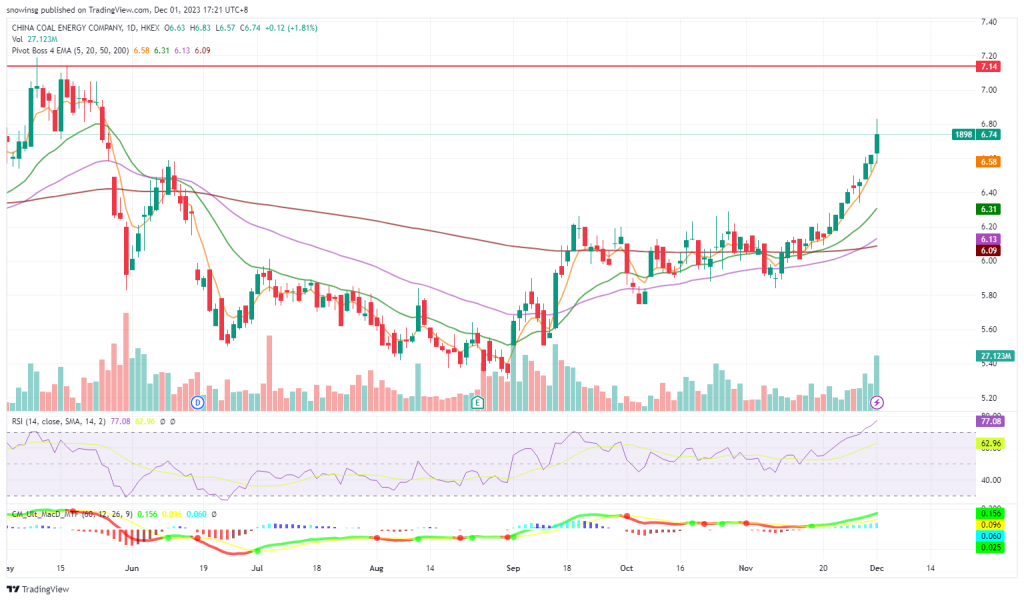Click the yellow 0.096 MACD axis label
The image size is (1024, 601).
click(990, 525)
